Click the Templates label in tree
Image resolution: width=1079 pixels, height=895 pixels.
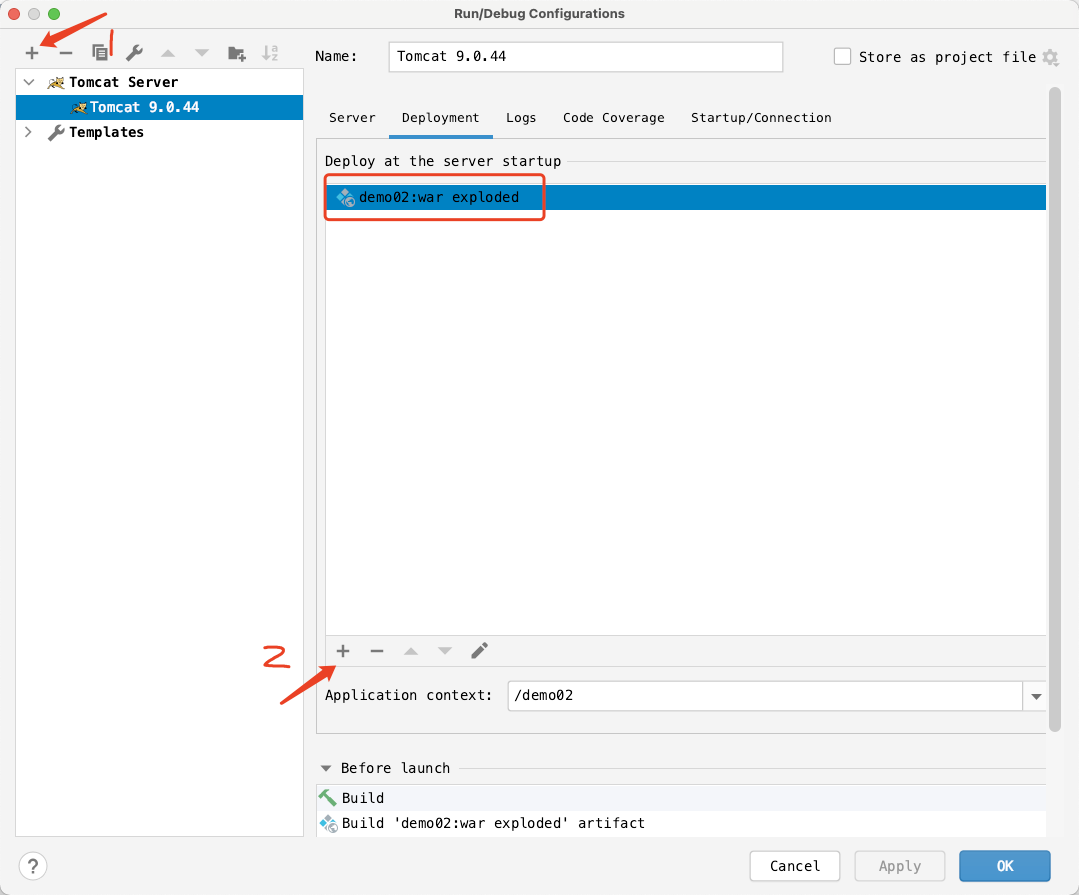click(x=107, y=132)
